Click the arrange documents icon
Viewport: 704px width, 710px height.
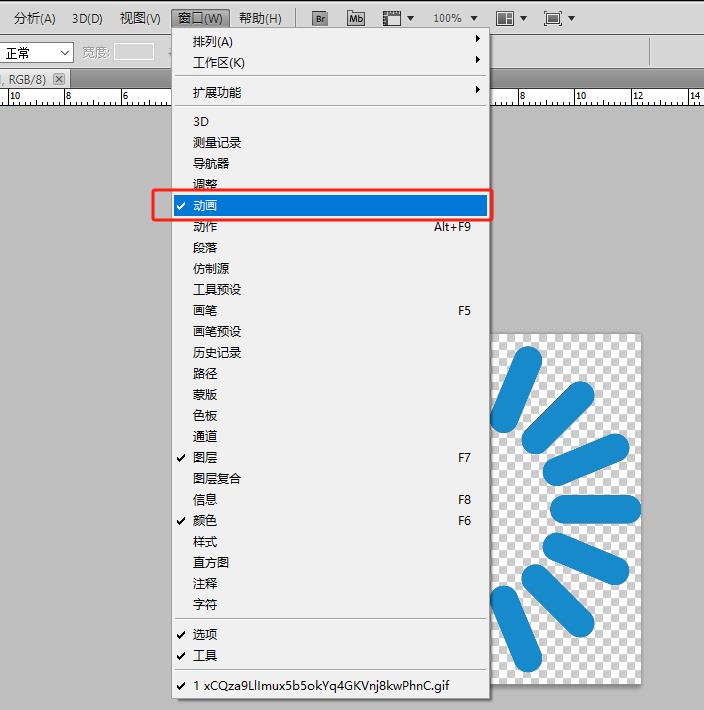click(x=505, y=19)
